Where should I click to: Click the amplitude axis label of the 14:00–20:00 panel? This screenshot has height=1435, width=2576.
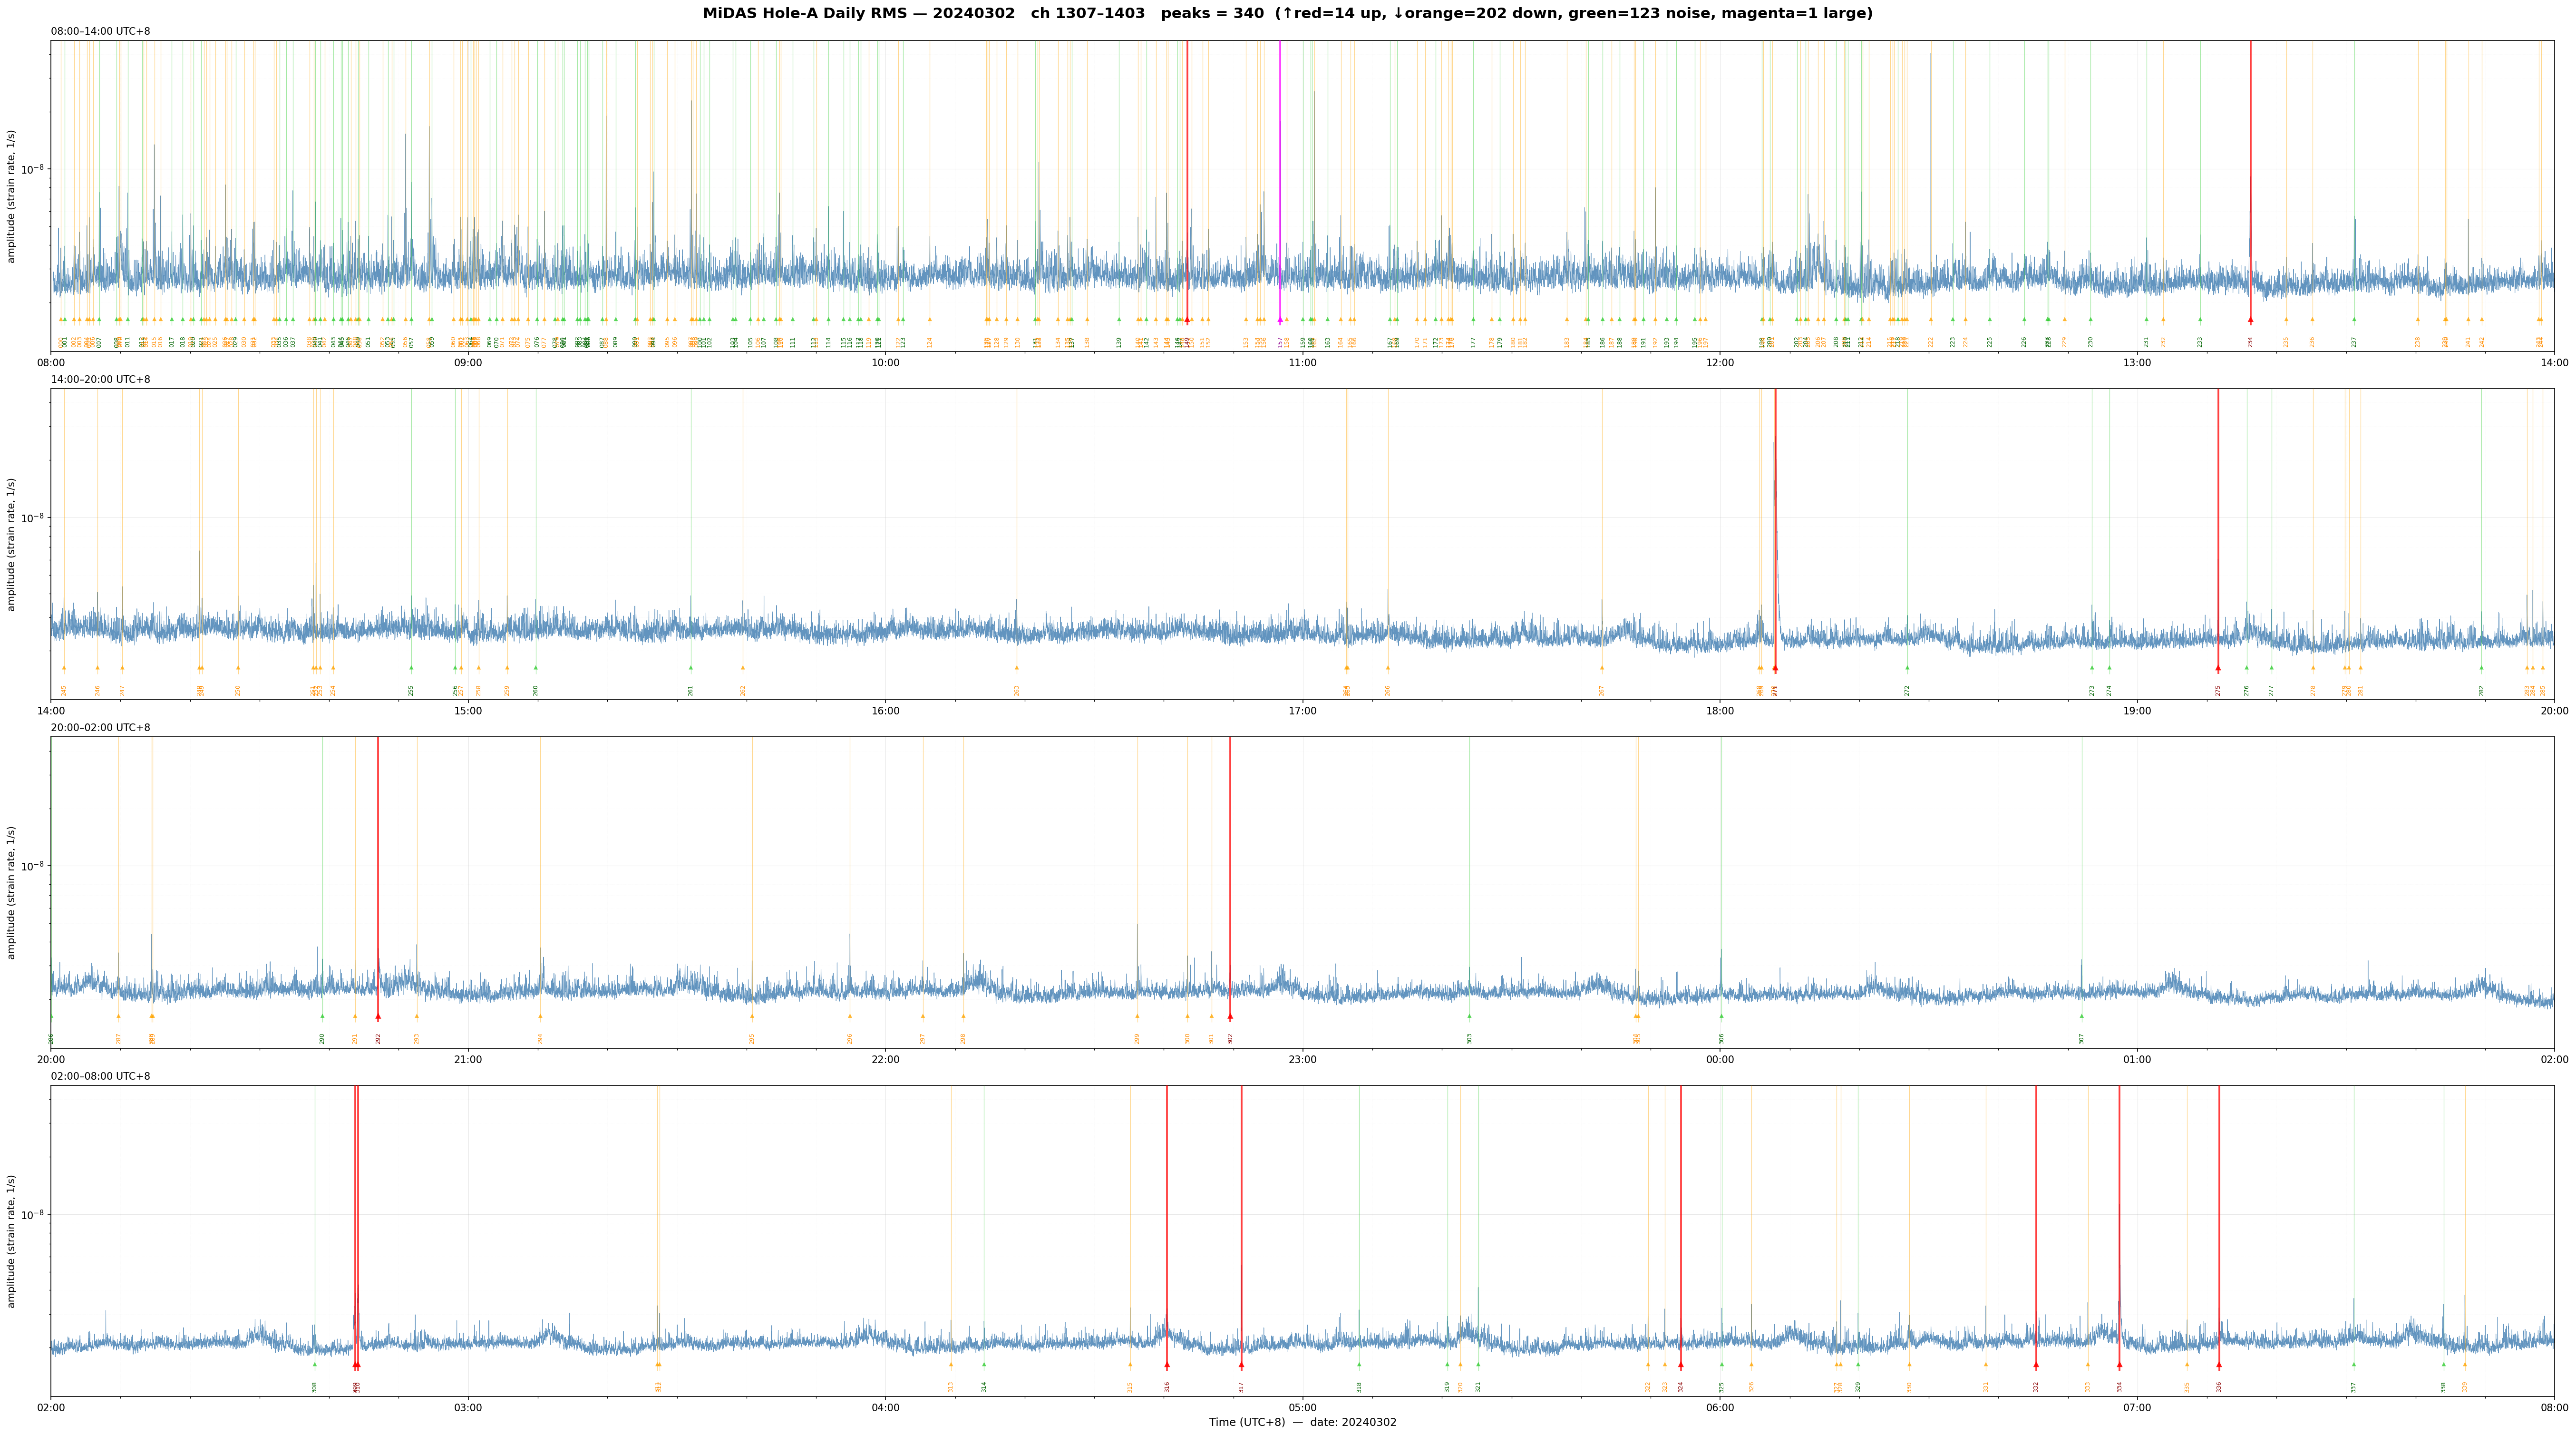(x=12, y=544)
